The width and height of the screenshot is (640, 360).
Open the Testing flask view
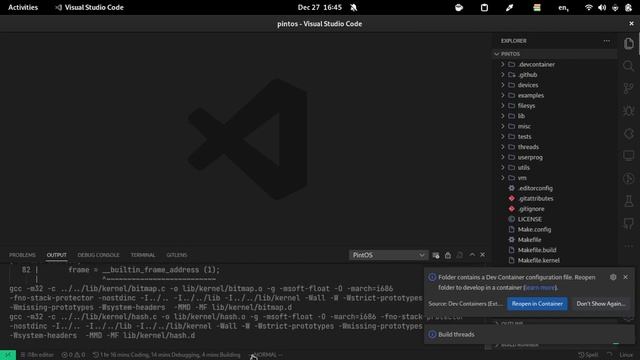pos(629,201)
